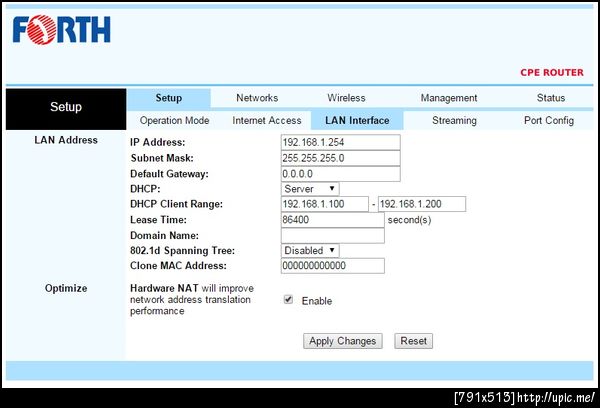Open the Setup top tab
600x408 pixels.
pos(168,98)
